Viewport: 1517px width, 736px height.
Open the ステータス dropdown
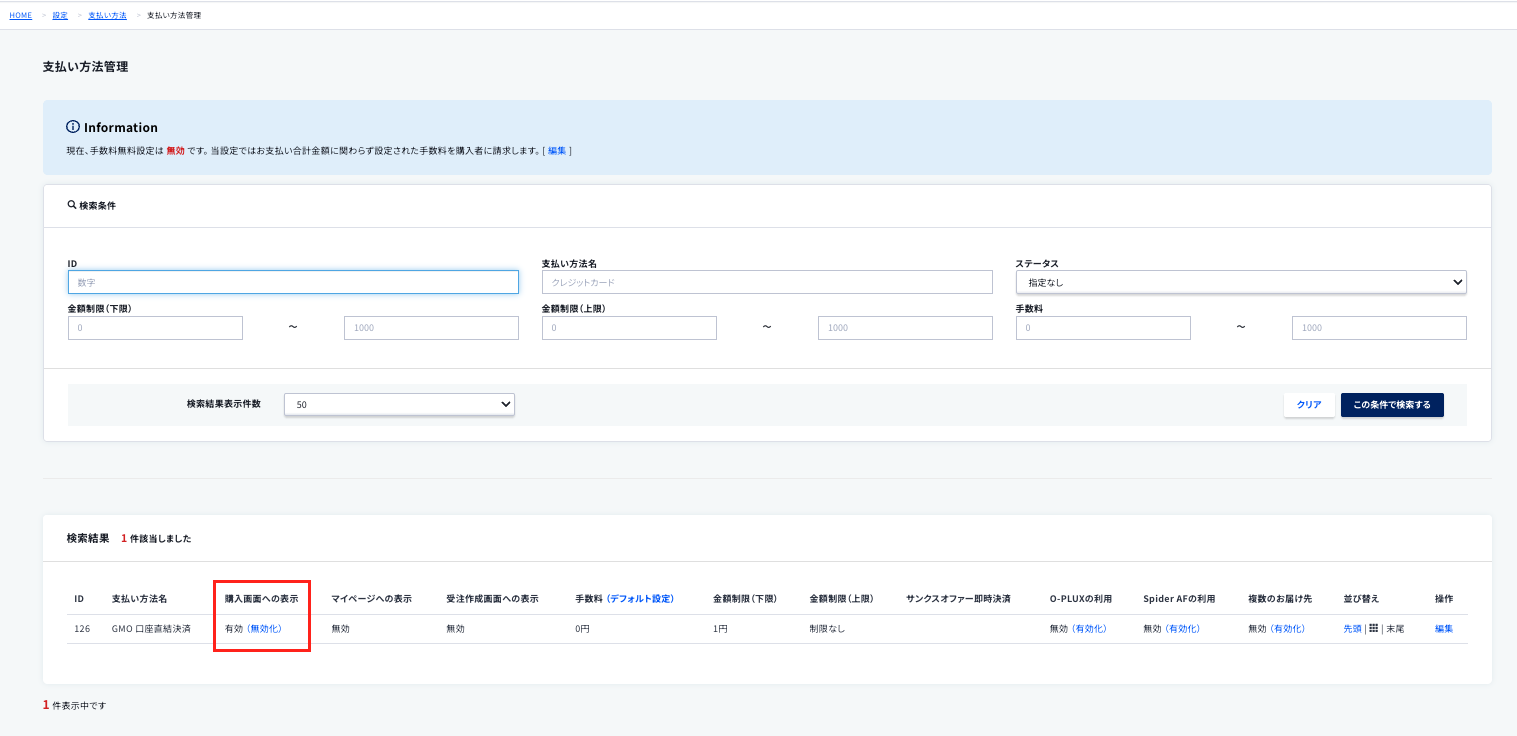pos(1241,282)
